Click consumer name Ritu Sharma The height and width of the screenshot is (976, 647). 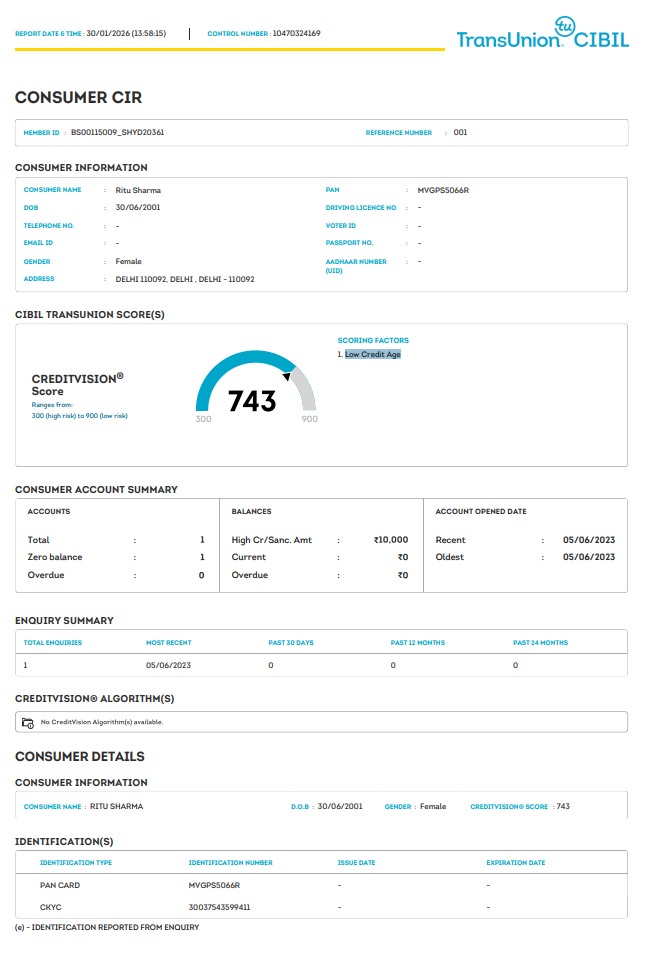pos(138,190)
